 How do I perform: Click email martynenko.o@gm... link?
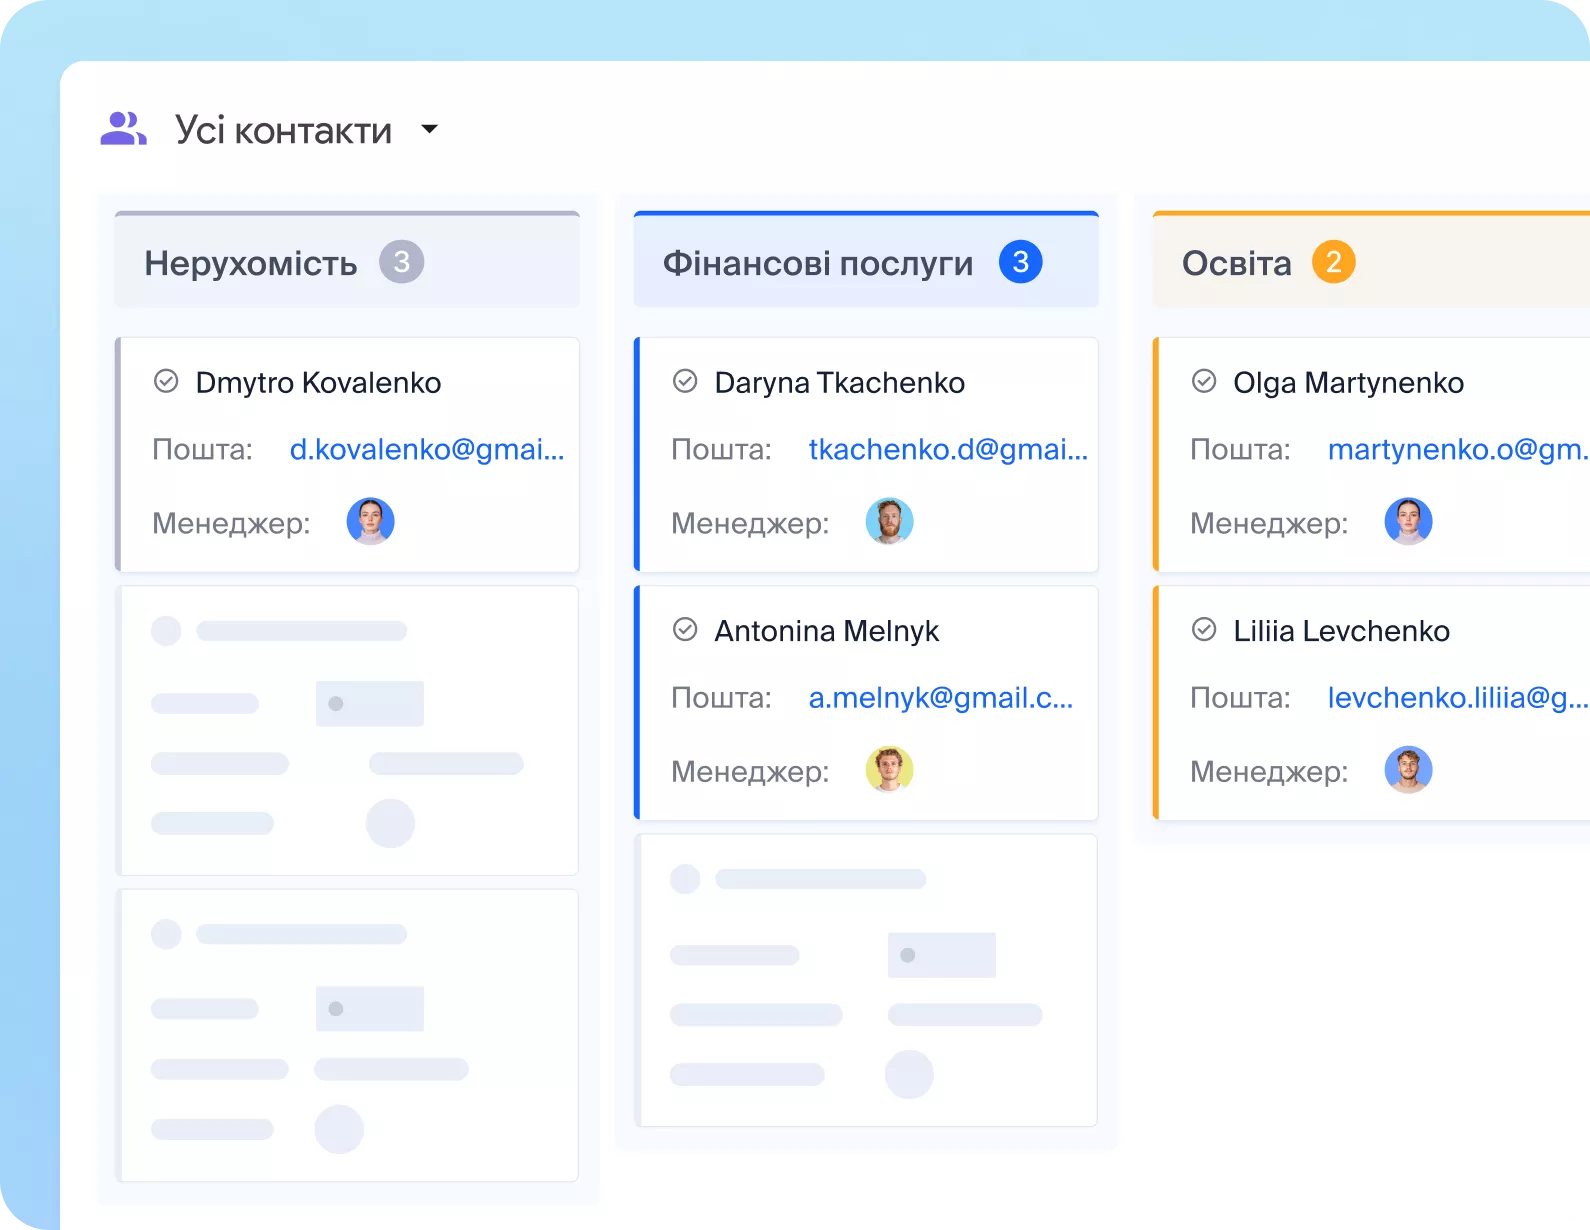point(1458,450)
